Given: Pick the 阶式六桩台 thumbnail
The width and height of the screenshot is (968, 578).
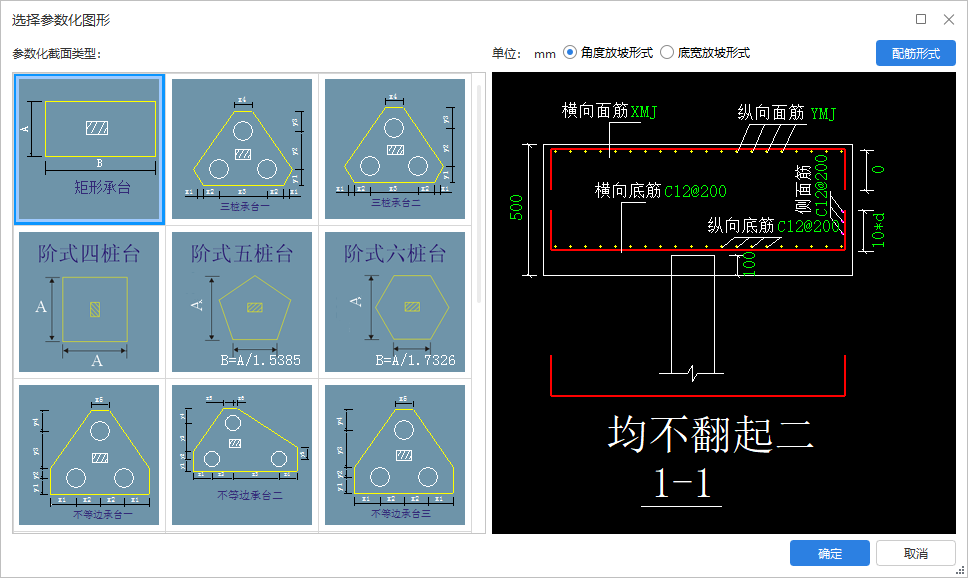Looking at the screenshot, I should click(395, 302).
